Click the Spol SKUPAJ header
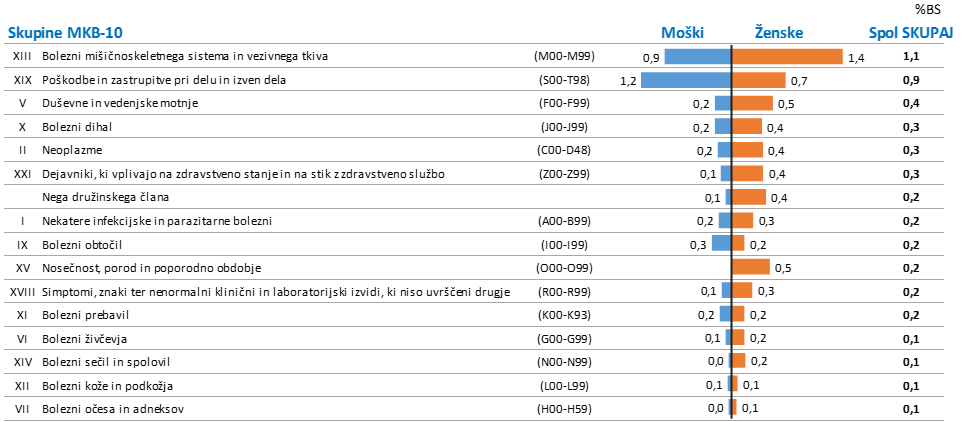 [911, 33]
